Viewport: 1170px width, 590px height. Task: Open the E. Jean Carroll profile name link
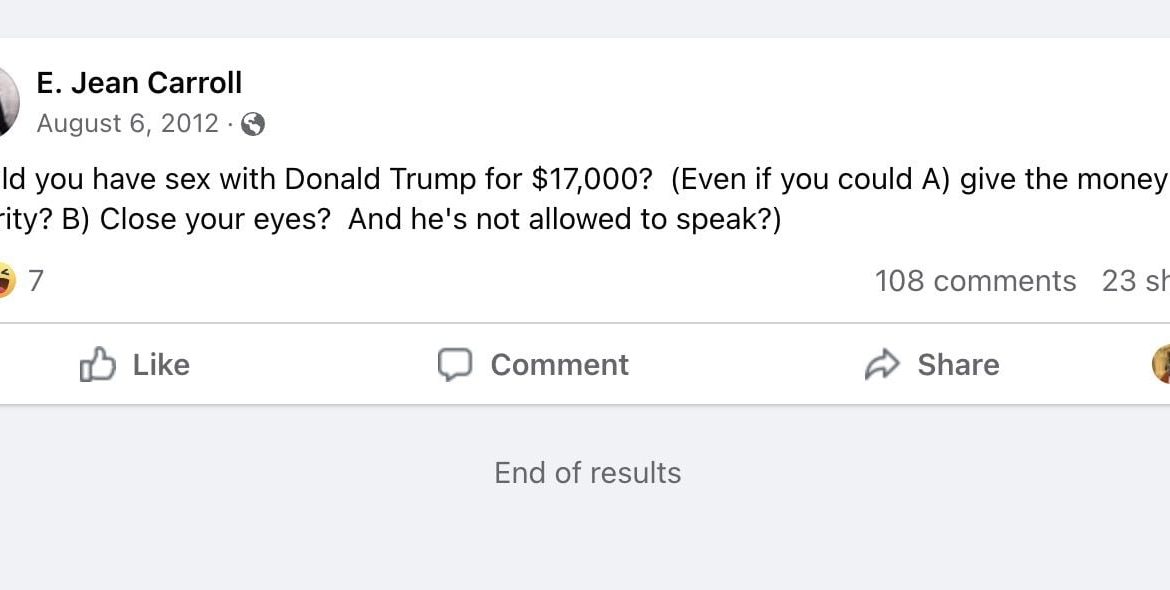(x=139, y=83)
